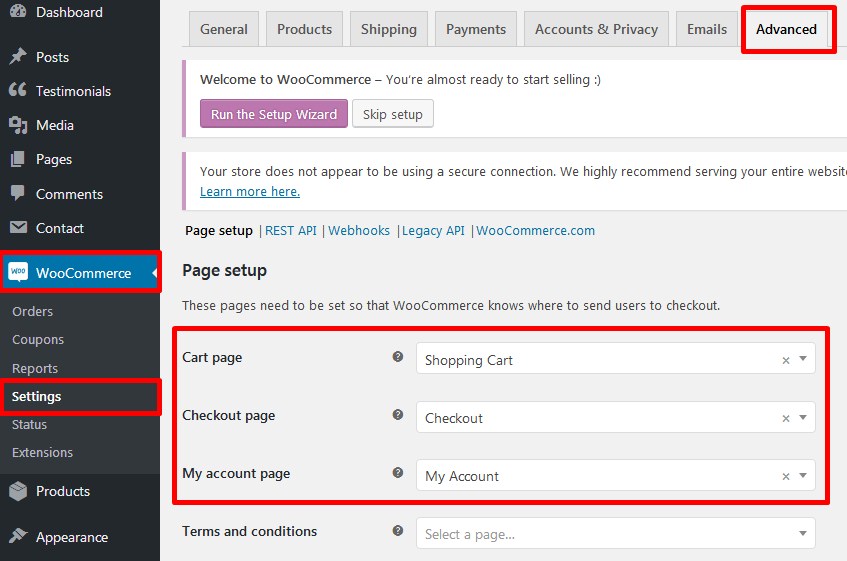Viewport: 847px width, 561px height.
Task: Click the WooCommerce Woo logo icon
Action: 18,272
